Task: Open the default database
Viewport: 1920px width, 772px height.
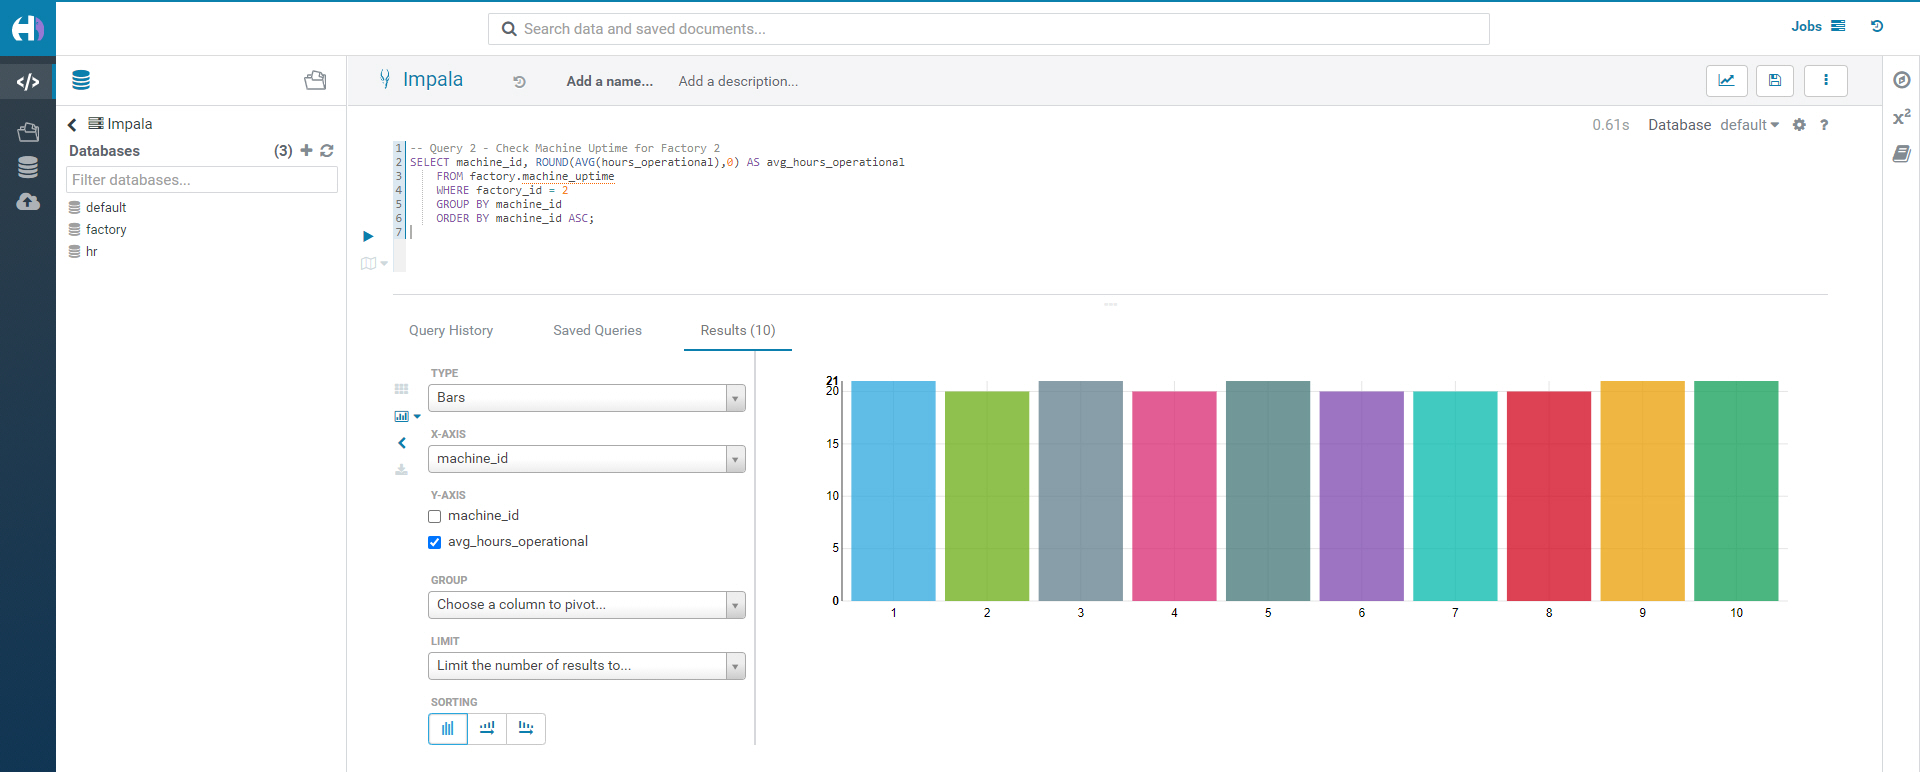Action: [x=106, y=207]
